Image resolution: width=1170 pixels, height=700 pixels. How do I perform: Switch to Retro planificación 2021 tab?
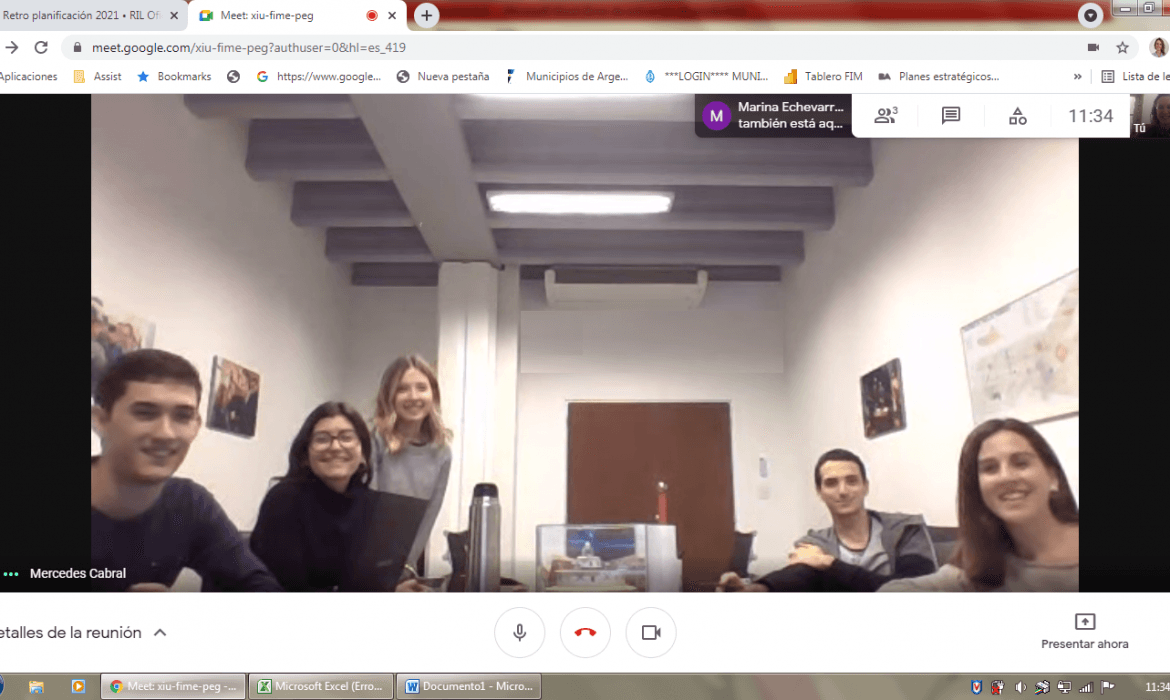click(85, 15)
